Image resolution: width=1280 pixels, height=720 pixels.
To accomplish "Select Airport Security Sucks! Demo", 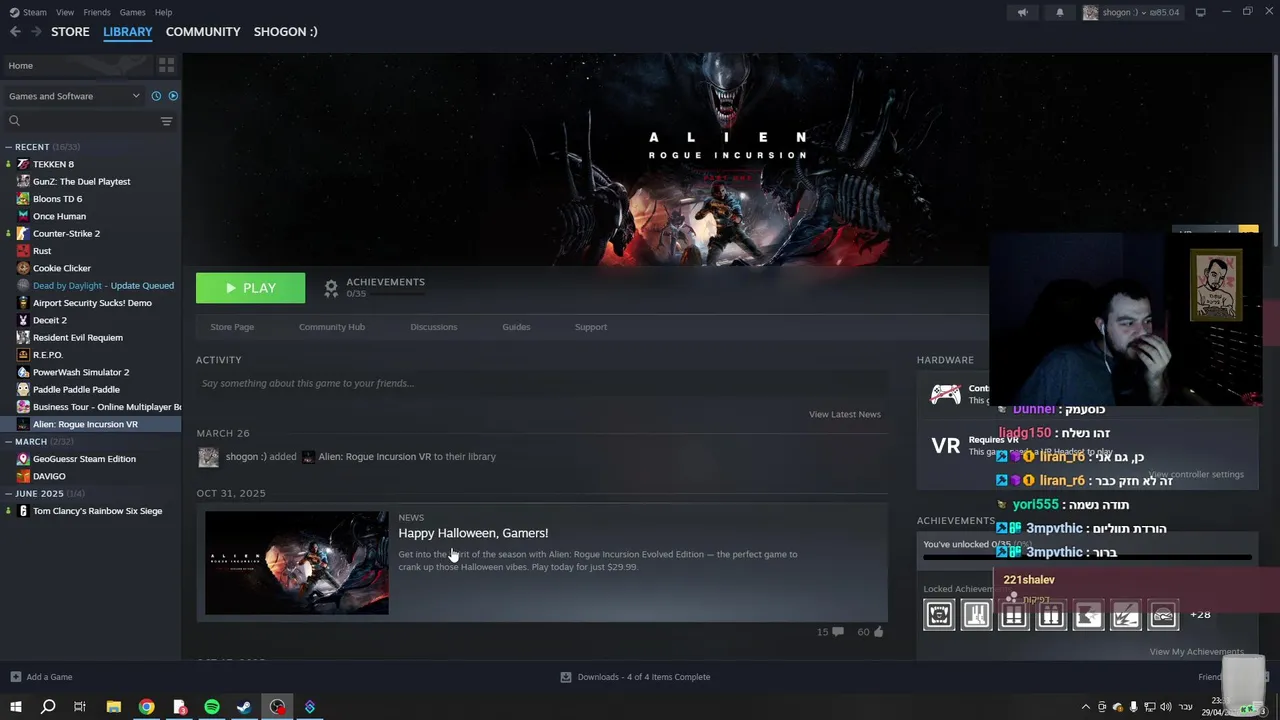I will tap(92, 303).
